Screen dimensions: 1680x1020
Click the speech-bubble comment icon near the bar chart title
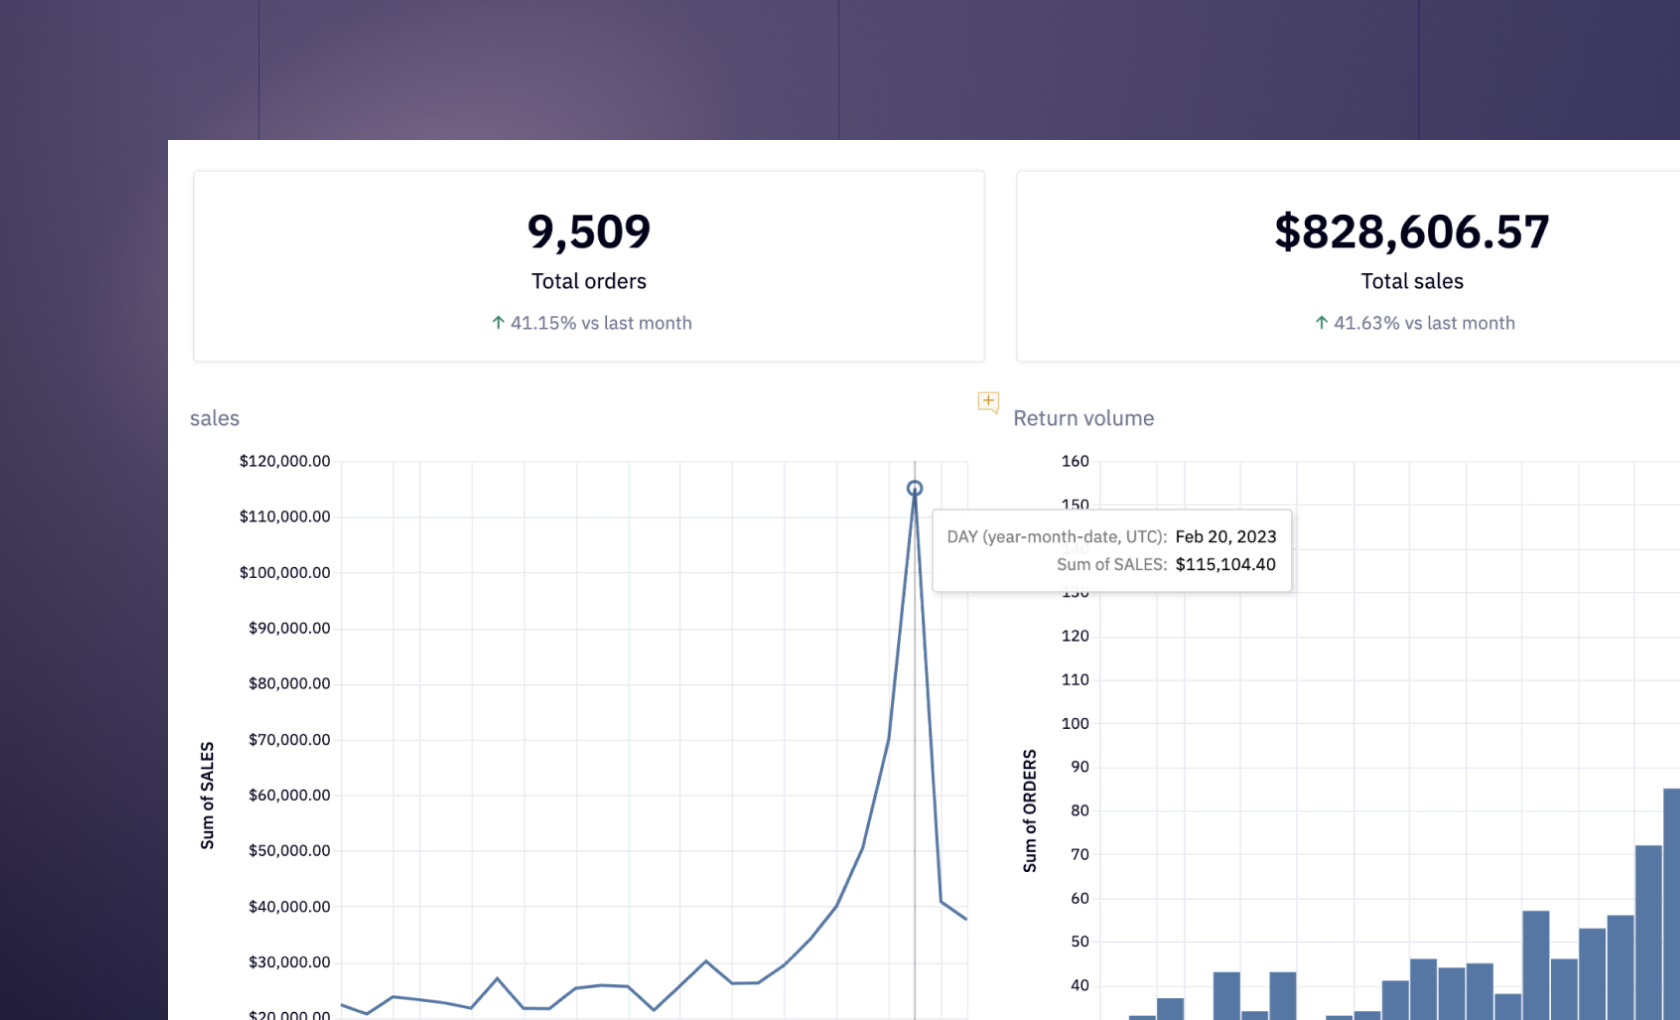[988, 403]
